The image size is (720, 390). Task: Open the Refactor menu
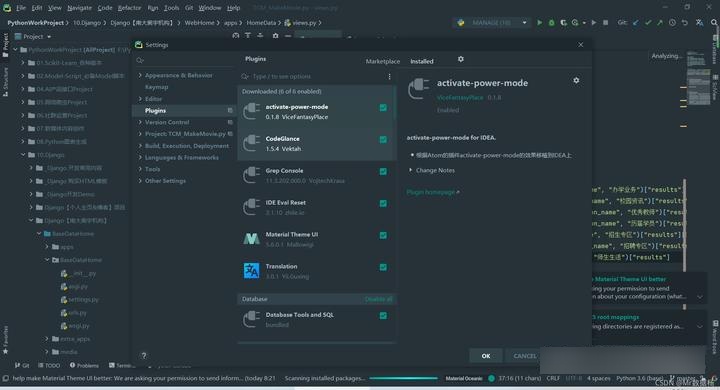coord(129,8)
